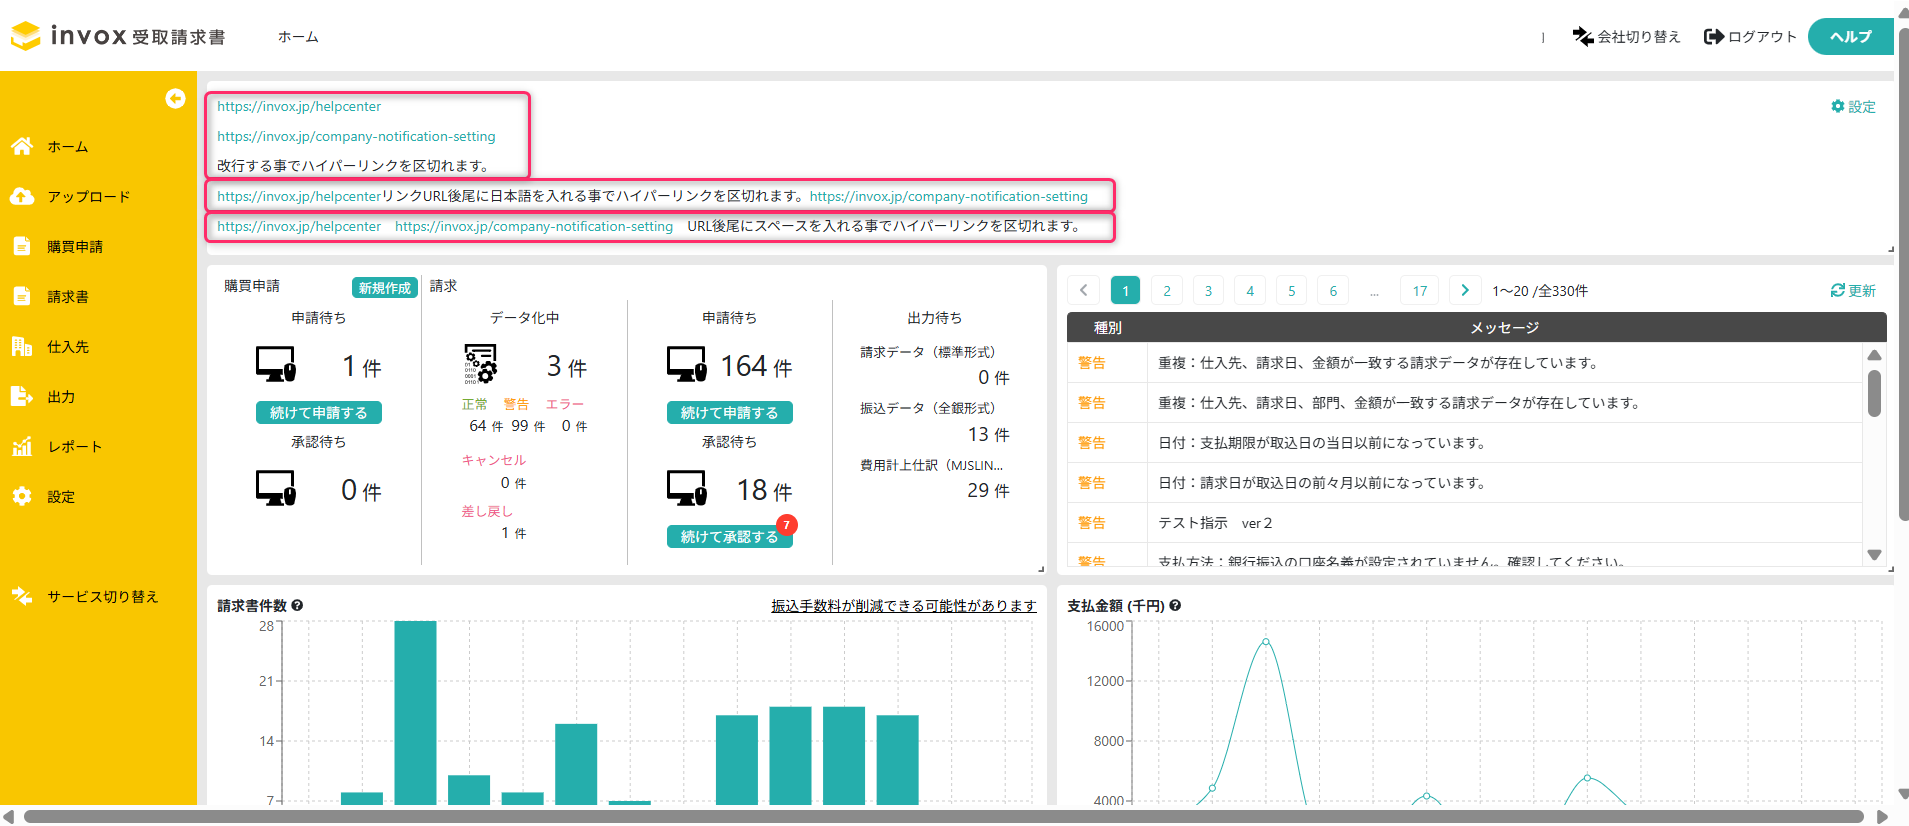The image size is (1909, 826).
Task: Click the 新規作成 button
Action: click(x=384, y=288)
